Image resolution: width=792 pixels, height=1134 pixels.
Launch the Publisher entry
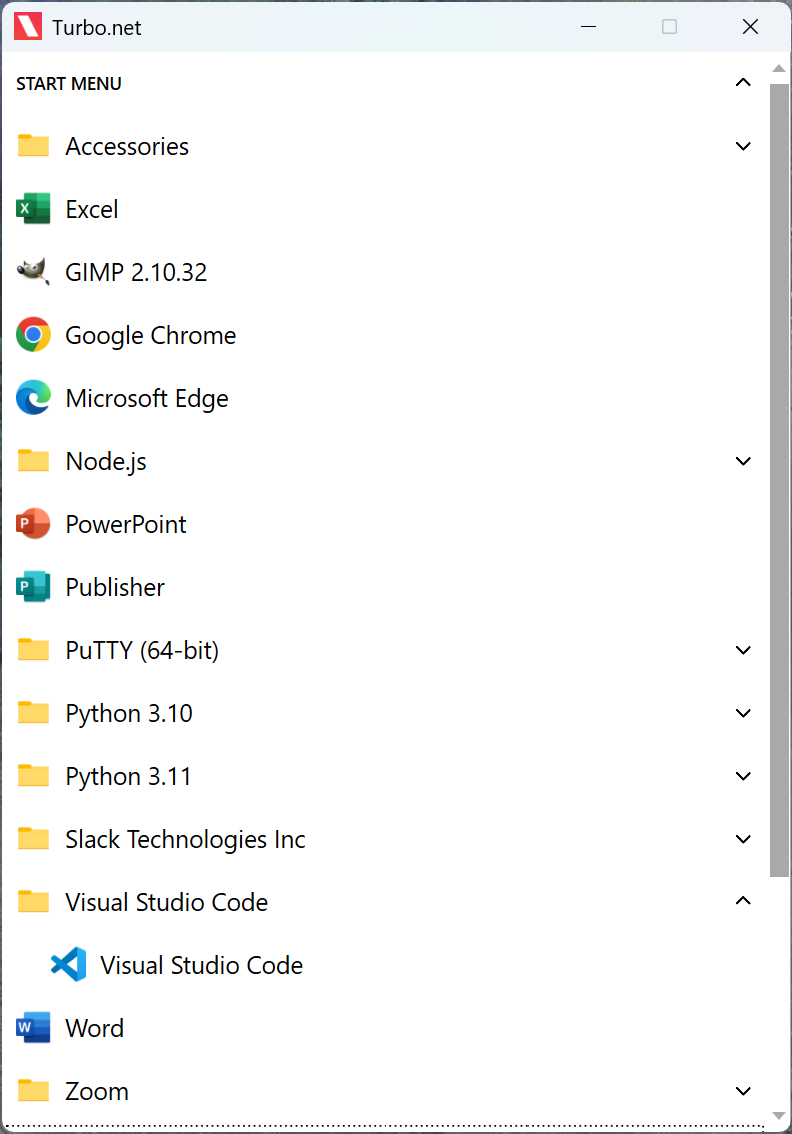(x=115, y=587)
